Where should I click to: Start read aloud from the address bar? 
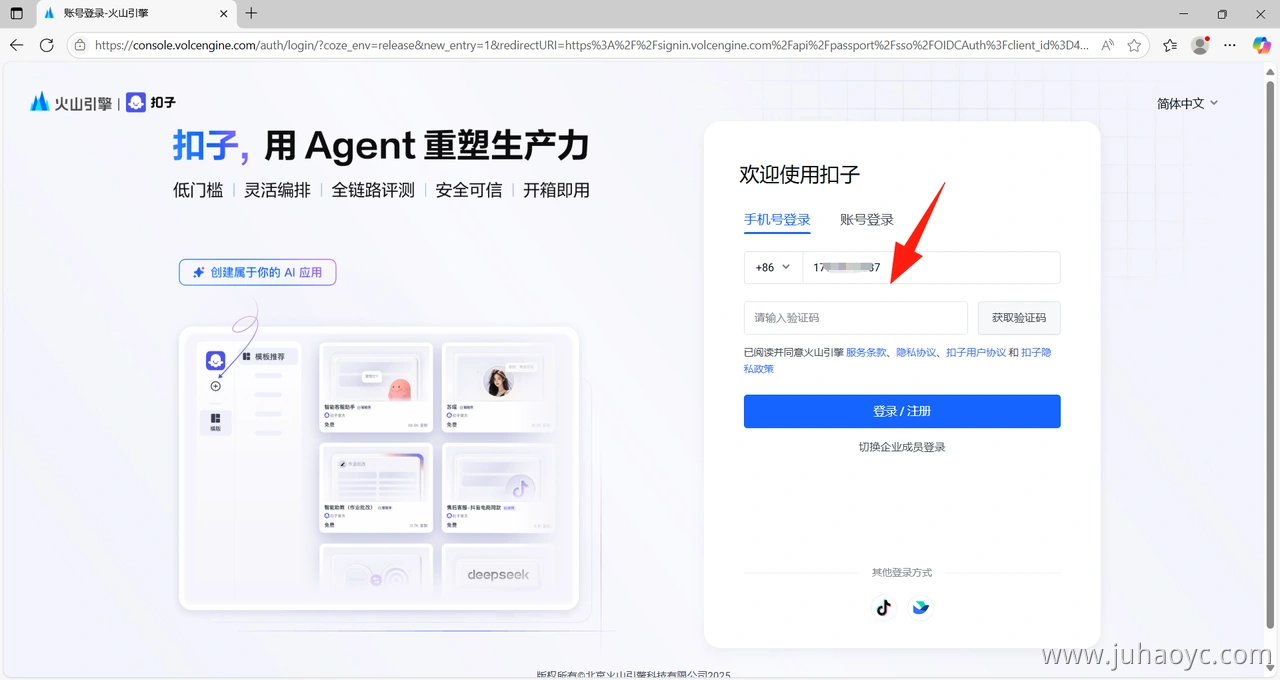point(1108,45)
